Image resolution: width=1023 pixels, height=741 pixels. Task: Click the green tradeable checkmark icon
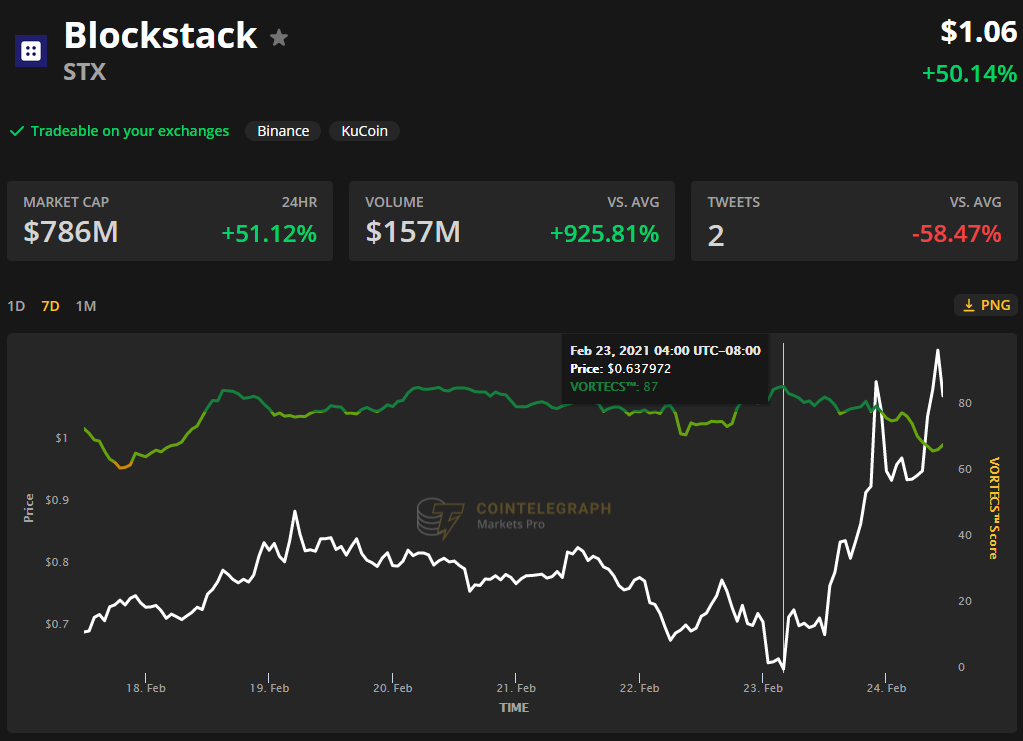point(17,131)
